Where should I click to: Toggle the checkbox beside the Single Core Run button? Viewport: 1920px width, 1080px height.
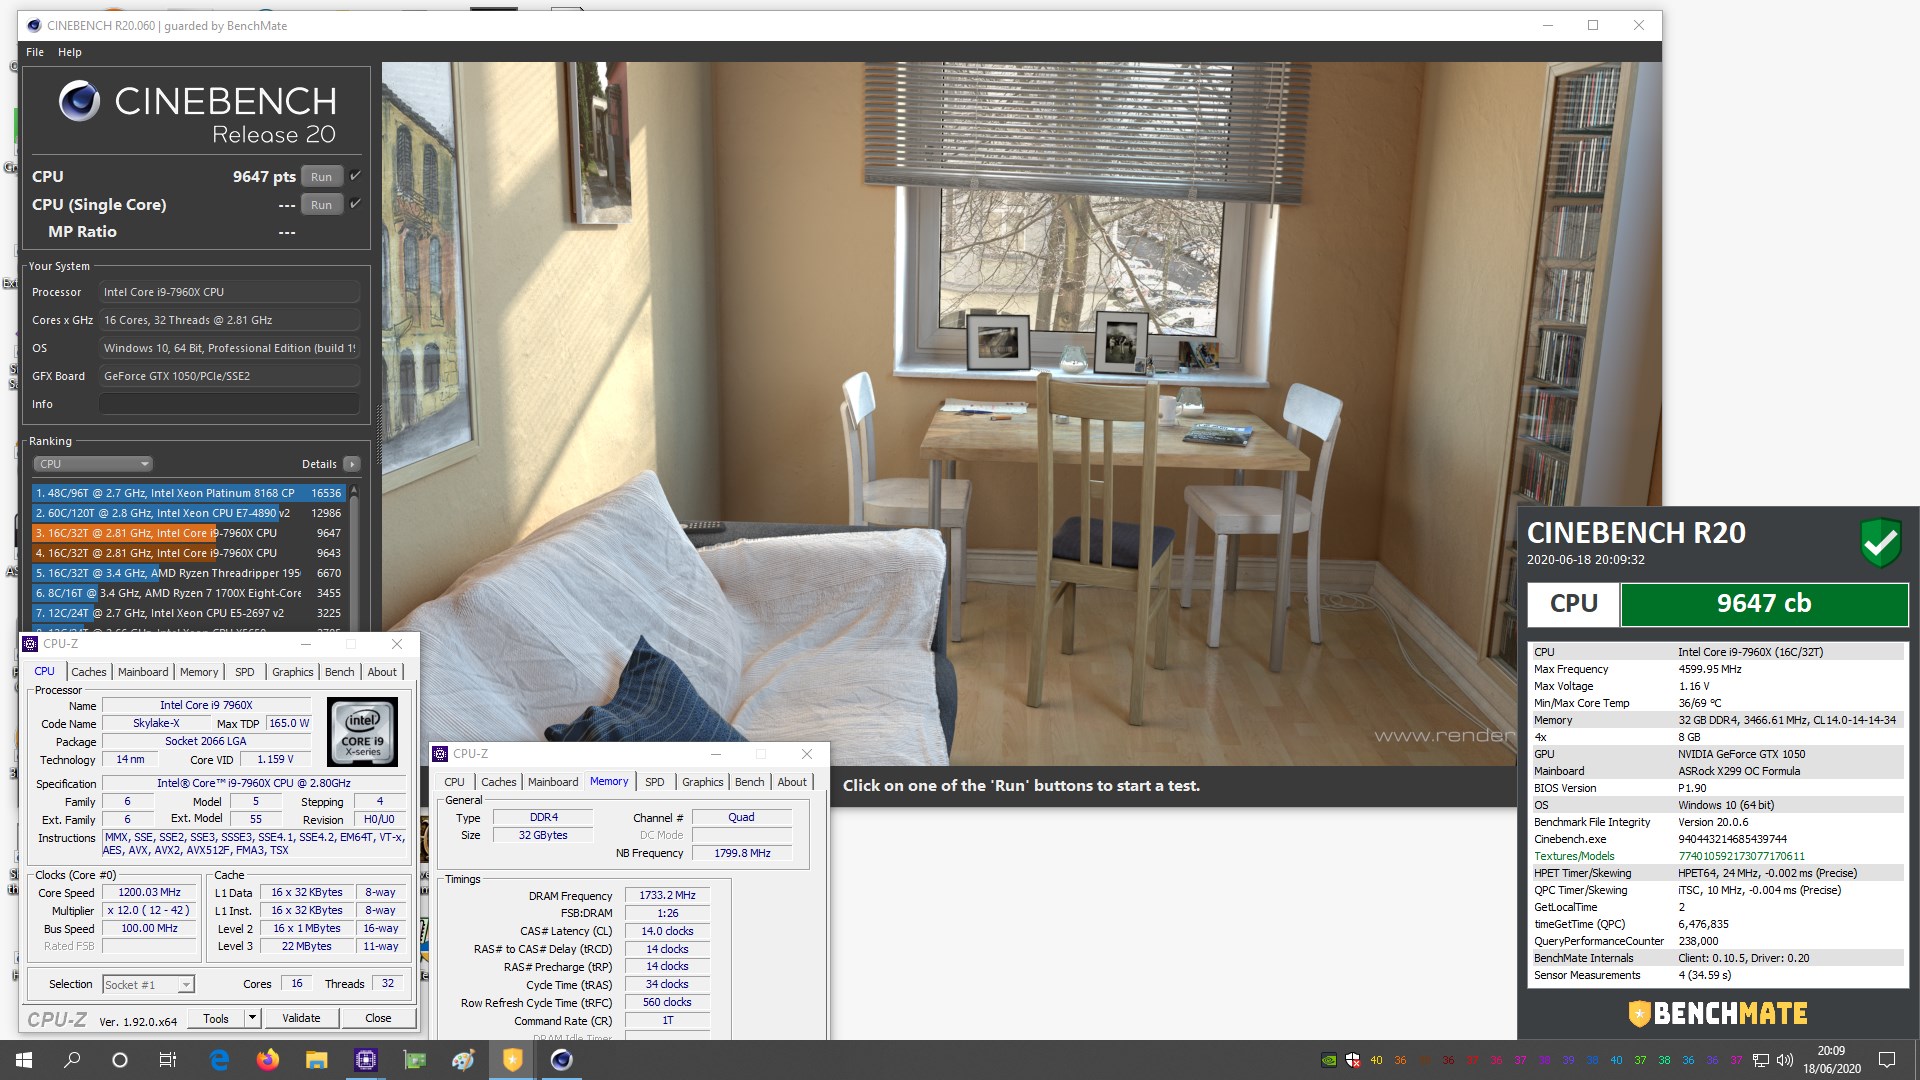click(355, 204)
